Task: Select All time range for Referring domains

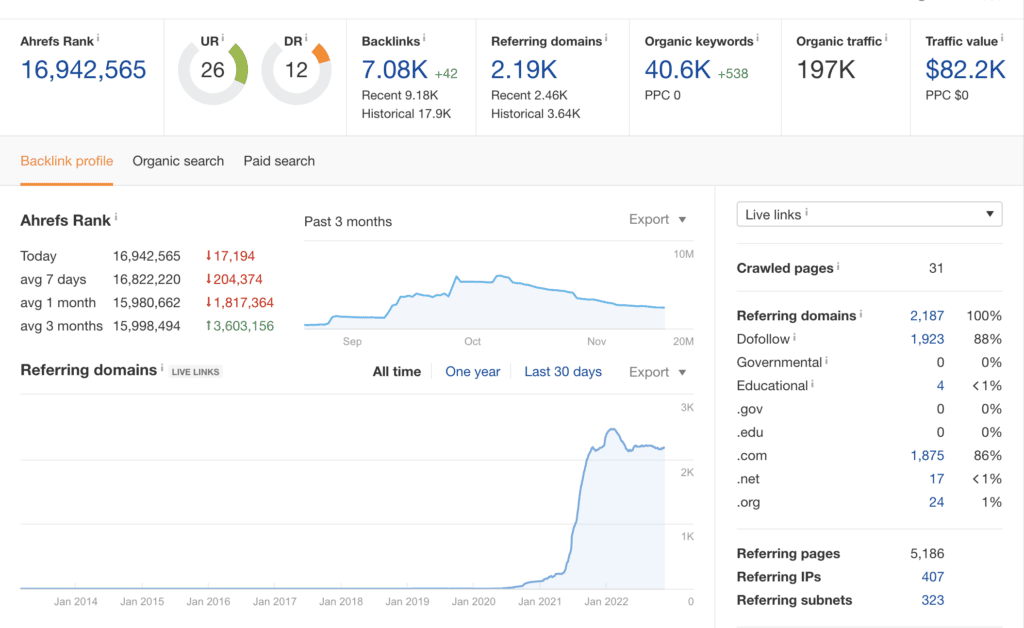Action: (x=396, y=371)
